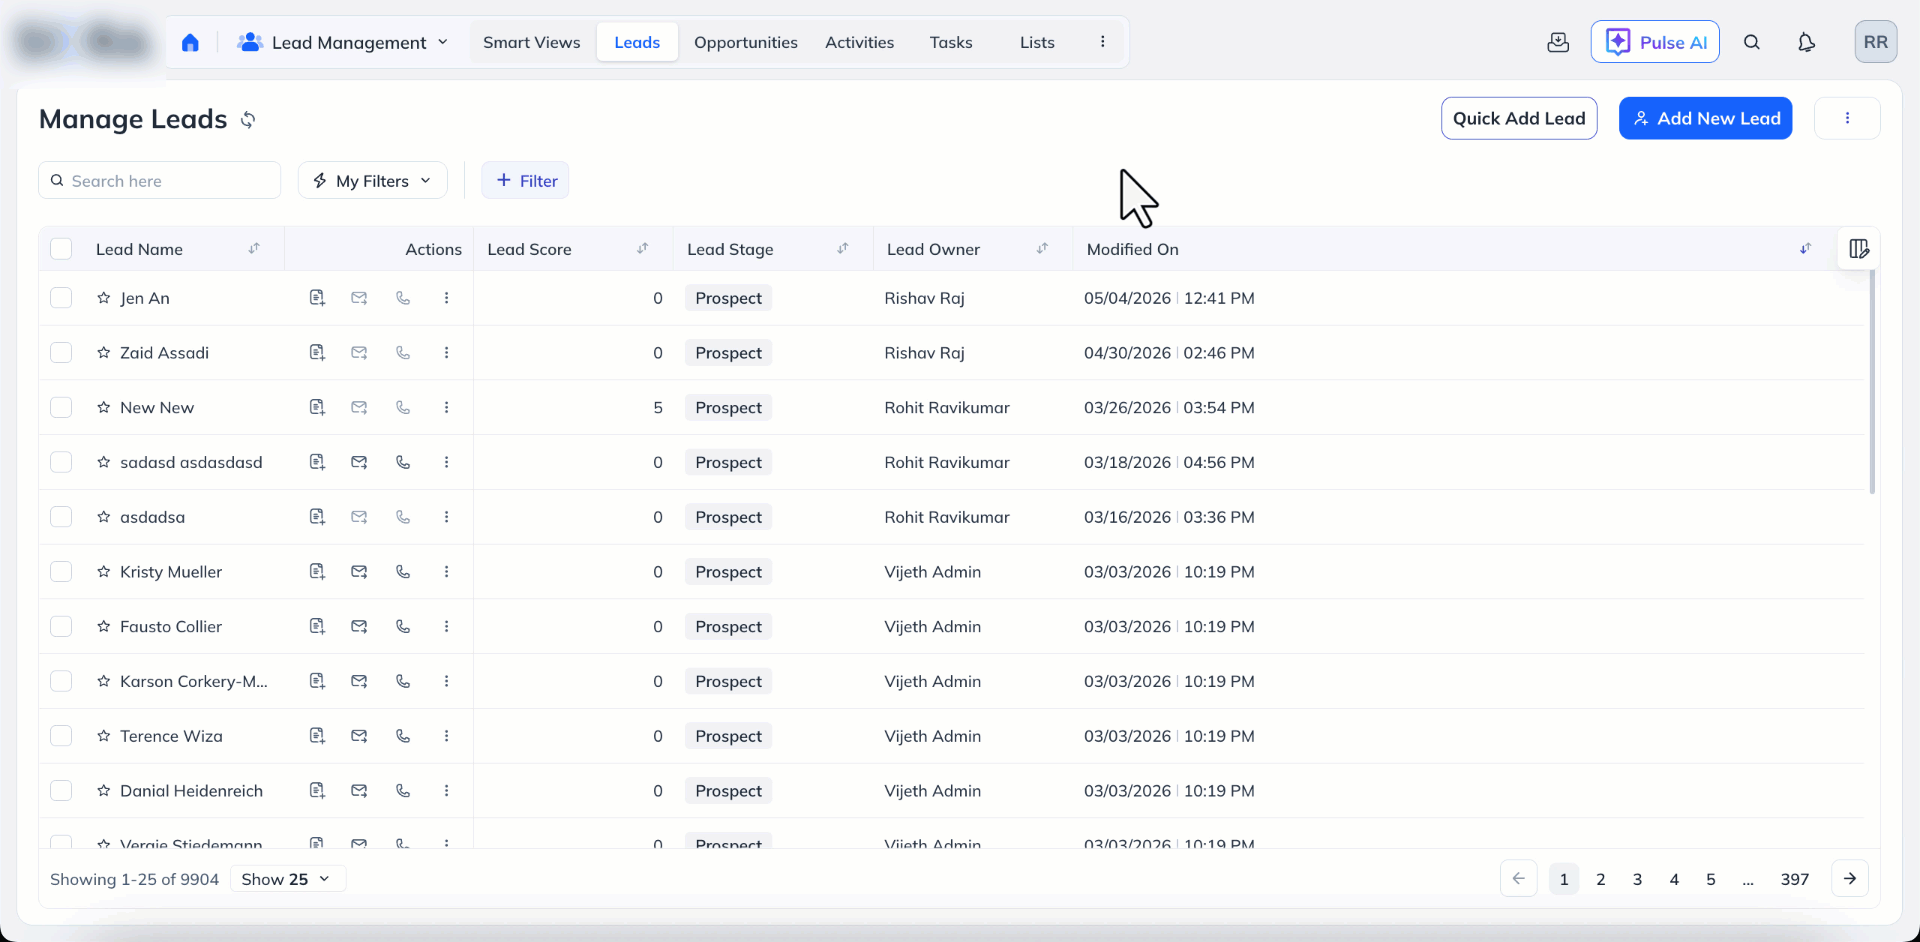1920x942 pixels.
Task: Check the New New row checkbox
Action: tap(61, 408)
